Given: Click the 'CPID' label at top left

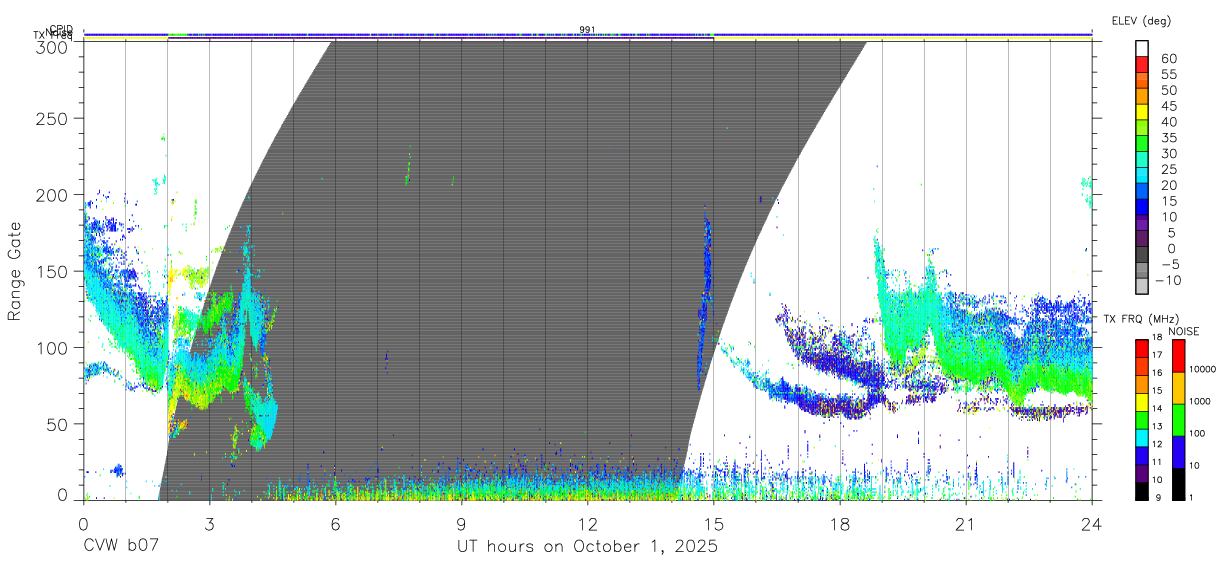Looking at the screenshot, I should (x=60, y=29).
